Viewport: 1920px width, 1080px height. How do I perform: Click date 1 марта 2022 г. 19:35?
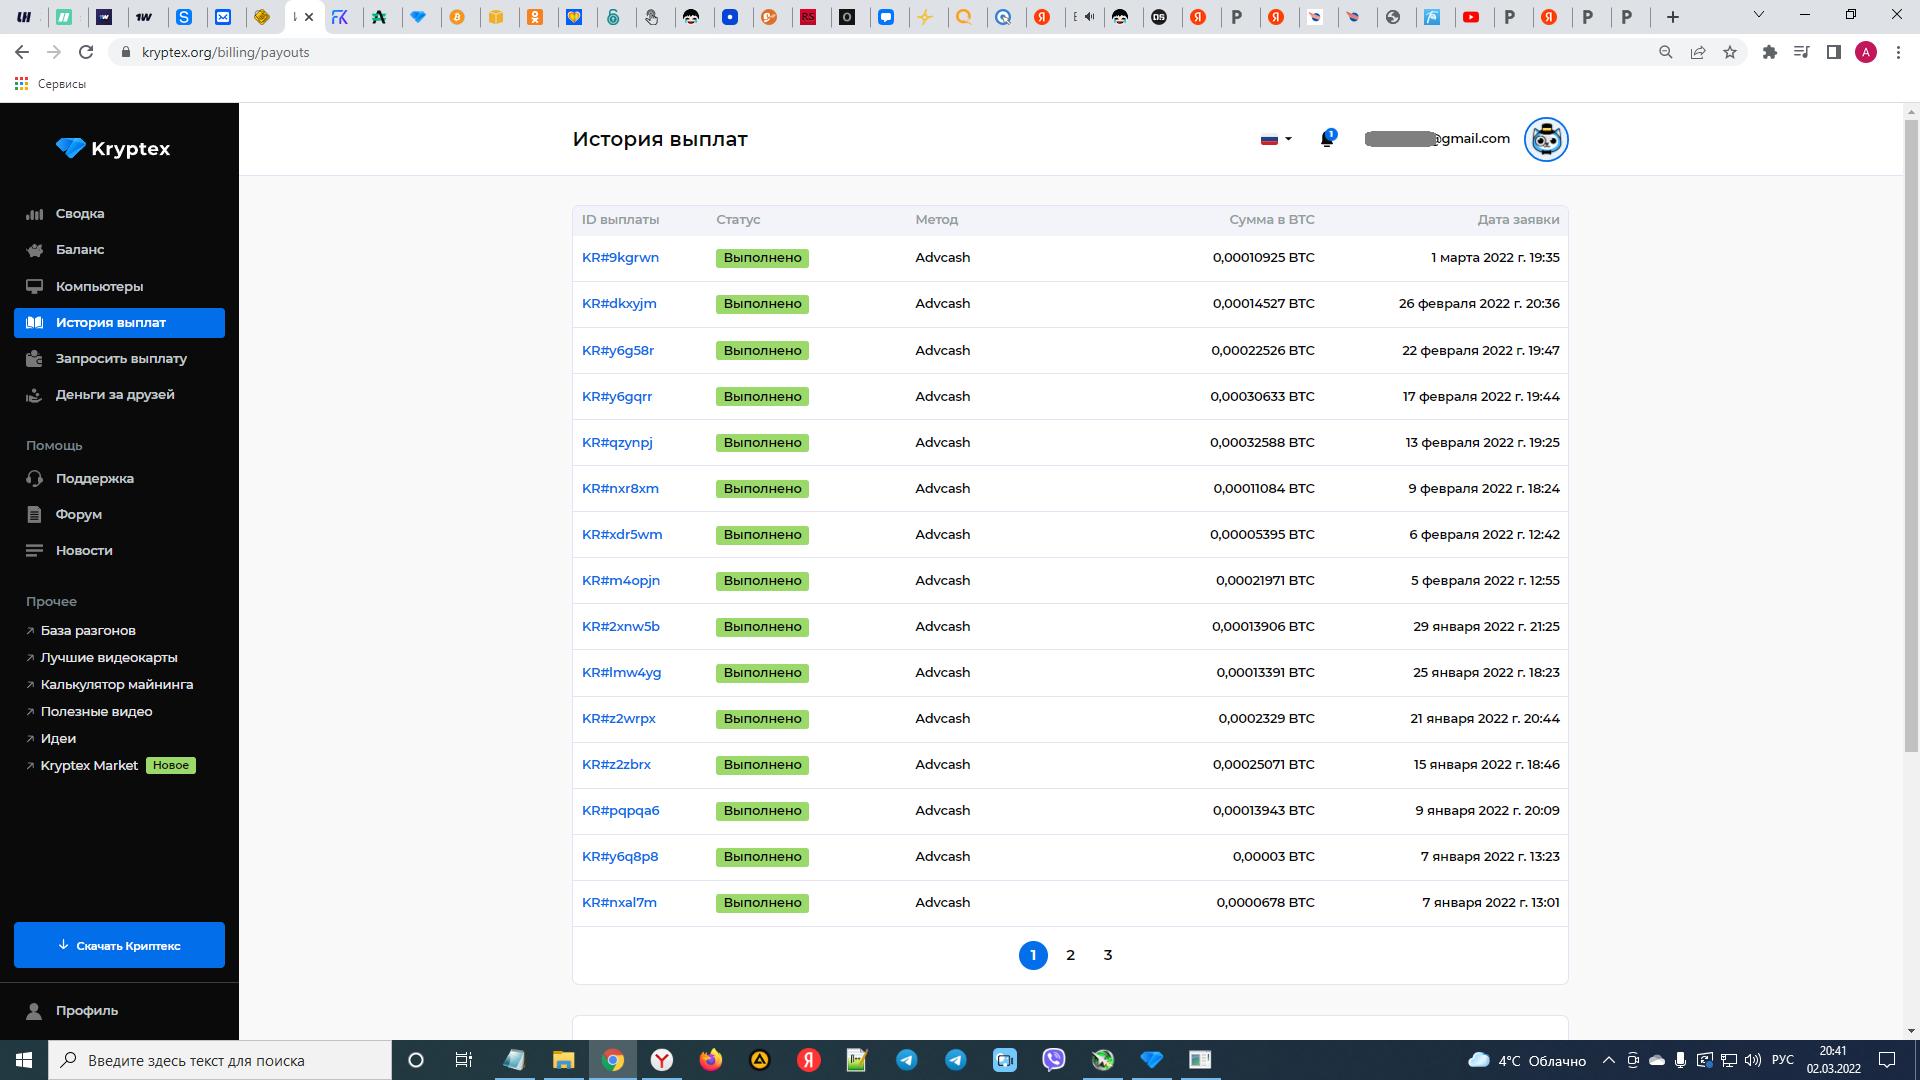click(1495, 258)
